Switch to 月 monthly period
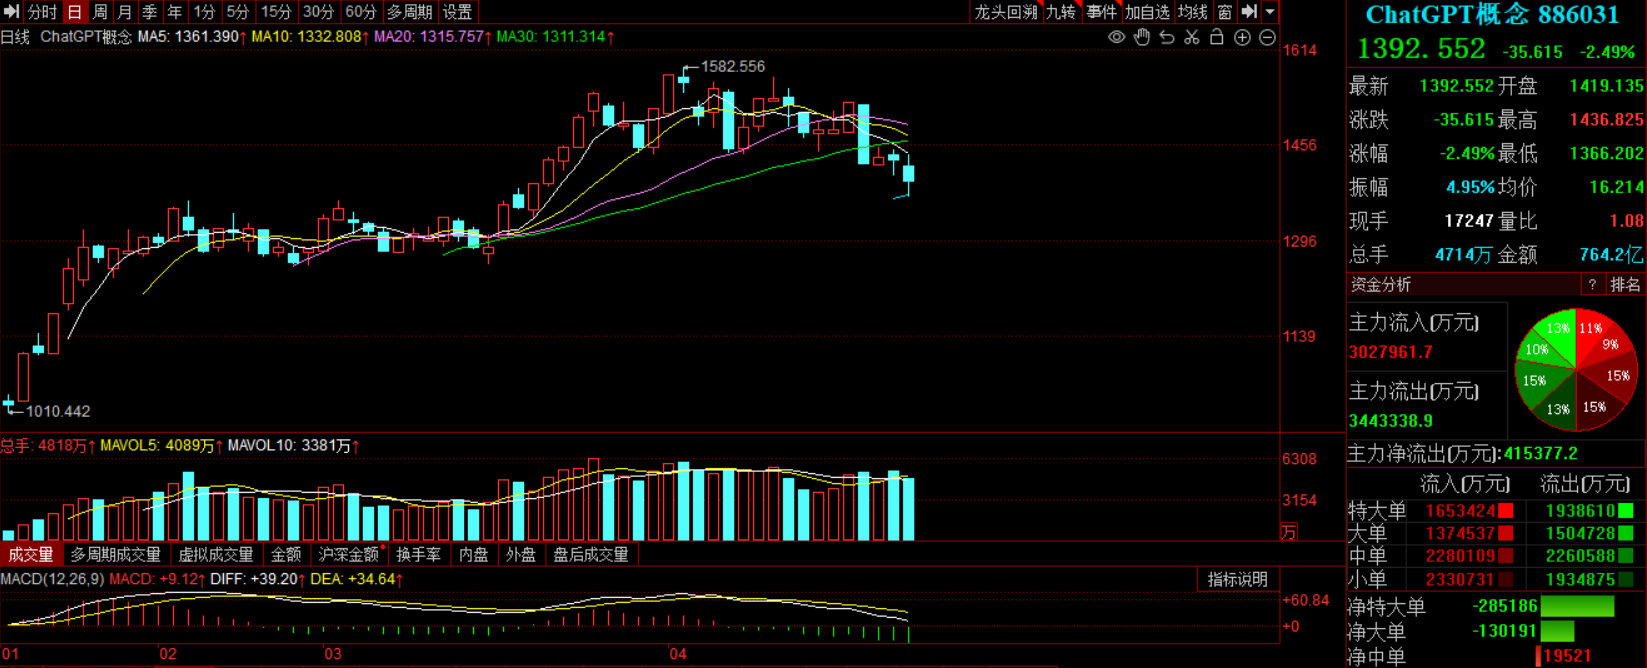 [x=125, y=12]
